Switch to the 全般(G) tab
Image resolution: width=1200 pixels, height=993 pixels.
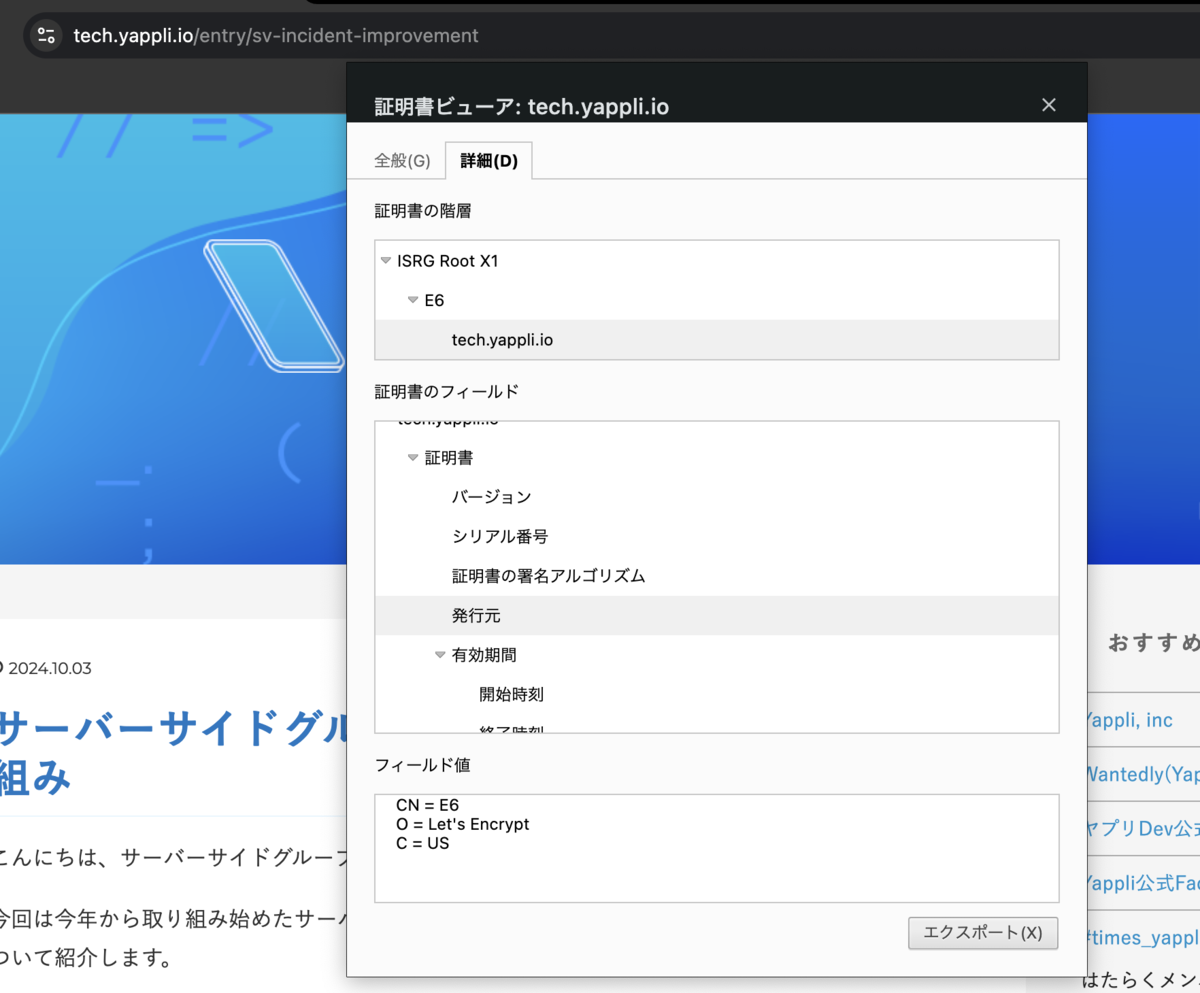403,160
